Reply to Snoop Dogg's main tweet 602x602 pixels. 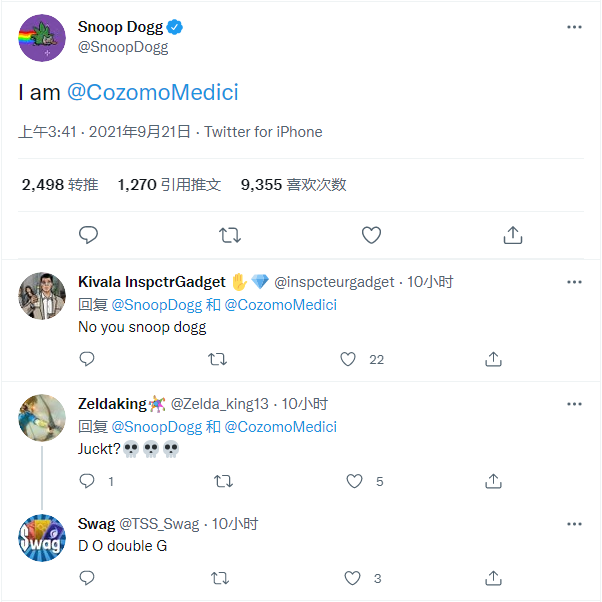[x=88, y=235]
